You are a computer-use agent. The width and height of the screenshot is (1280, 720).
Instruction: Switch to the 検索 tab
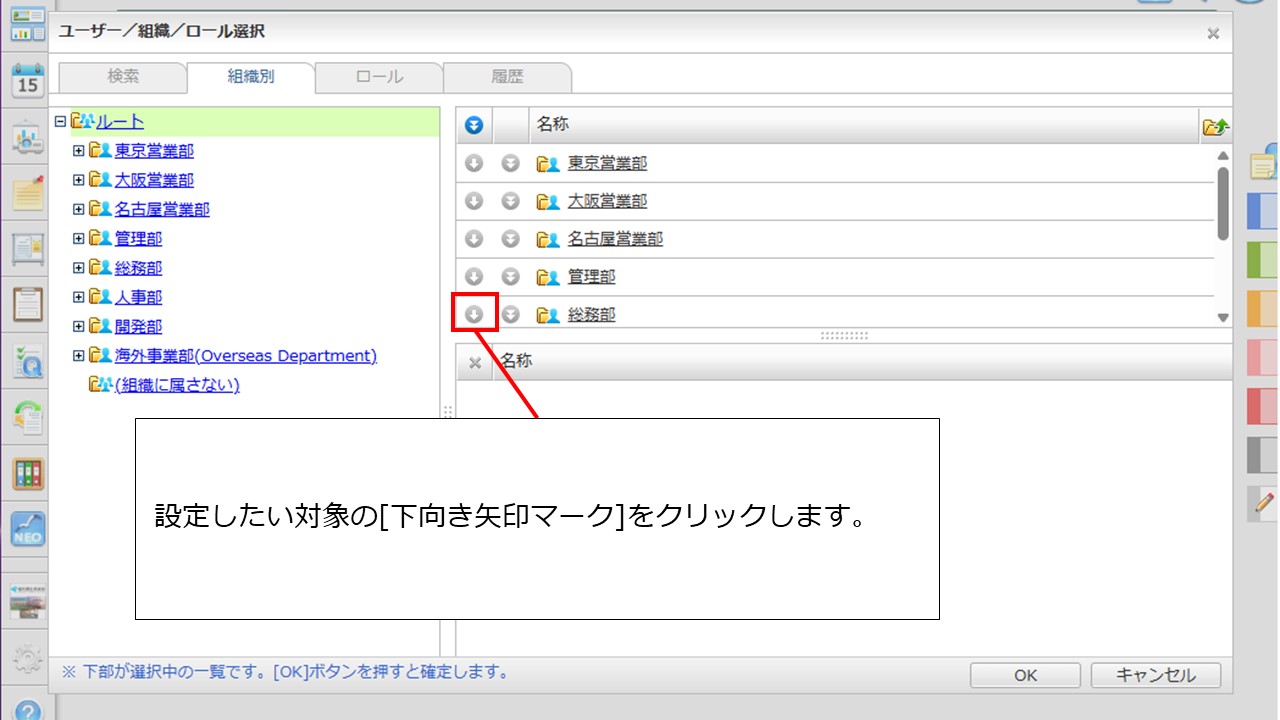(123, 77)
